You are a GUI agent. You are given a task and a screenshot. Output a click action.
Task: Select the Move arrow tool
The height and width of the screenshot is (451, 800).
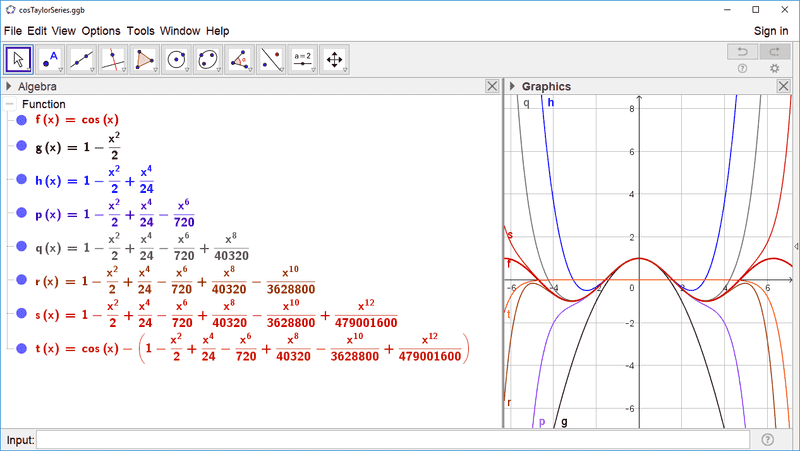(18, 59)
